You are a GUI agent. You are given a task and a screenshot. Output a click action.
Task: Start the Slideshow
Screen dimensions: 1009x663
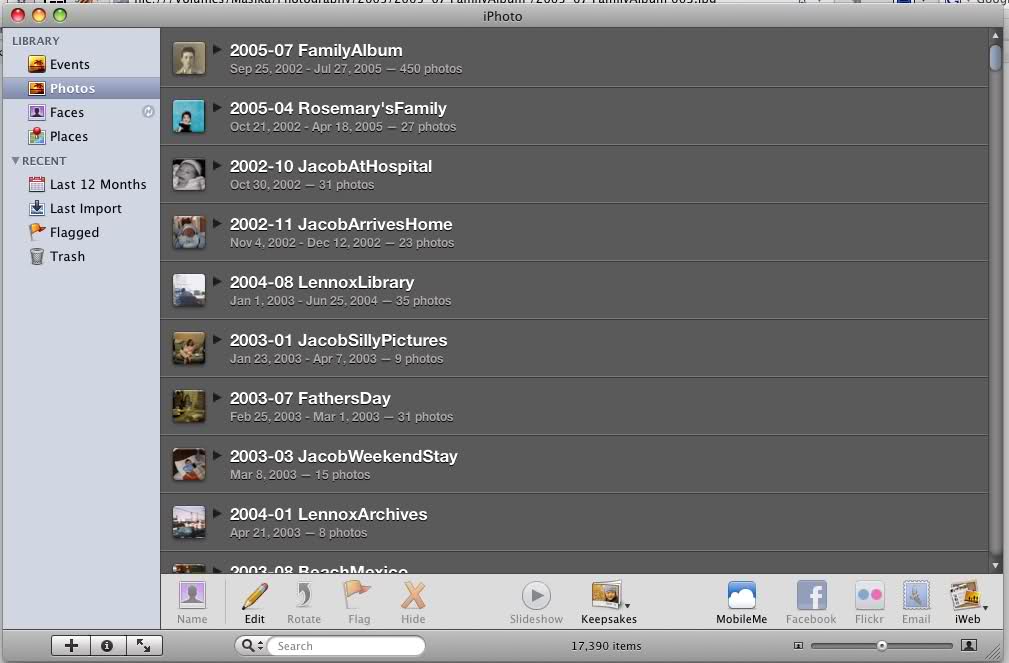[x=536, y=602]
